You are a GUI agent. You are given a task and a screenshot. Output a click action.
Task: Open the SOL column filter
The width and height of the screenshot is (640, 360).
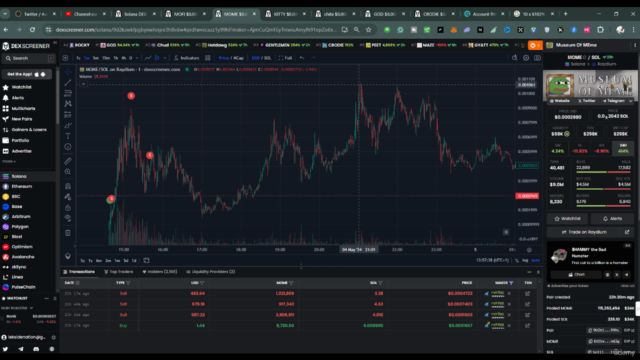[x=380, y=283]
